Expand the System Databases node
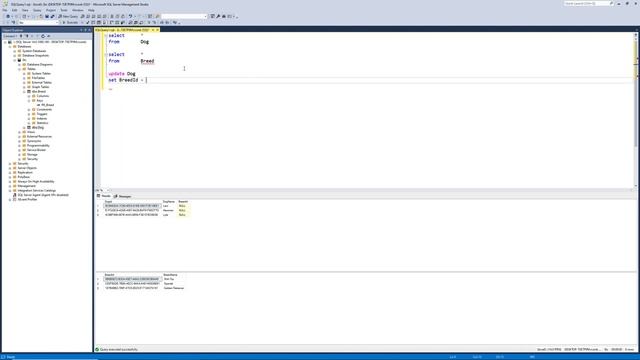The image size is (640, 360). 15,51
